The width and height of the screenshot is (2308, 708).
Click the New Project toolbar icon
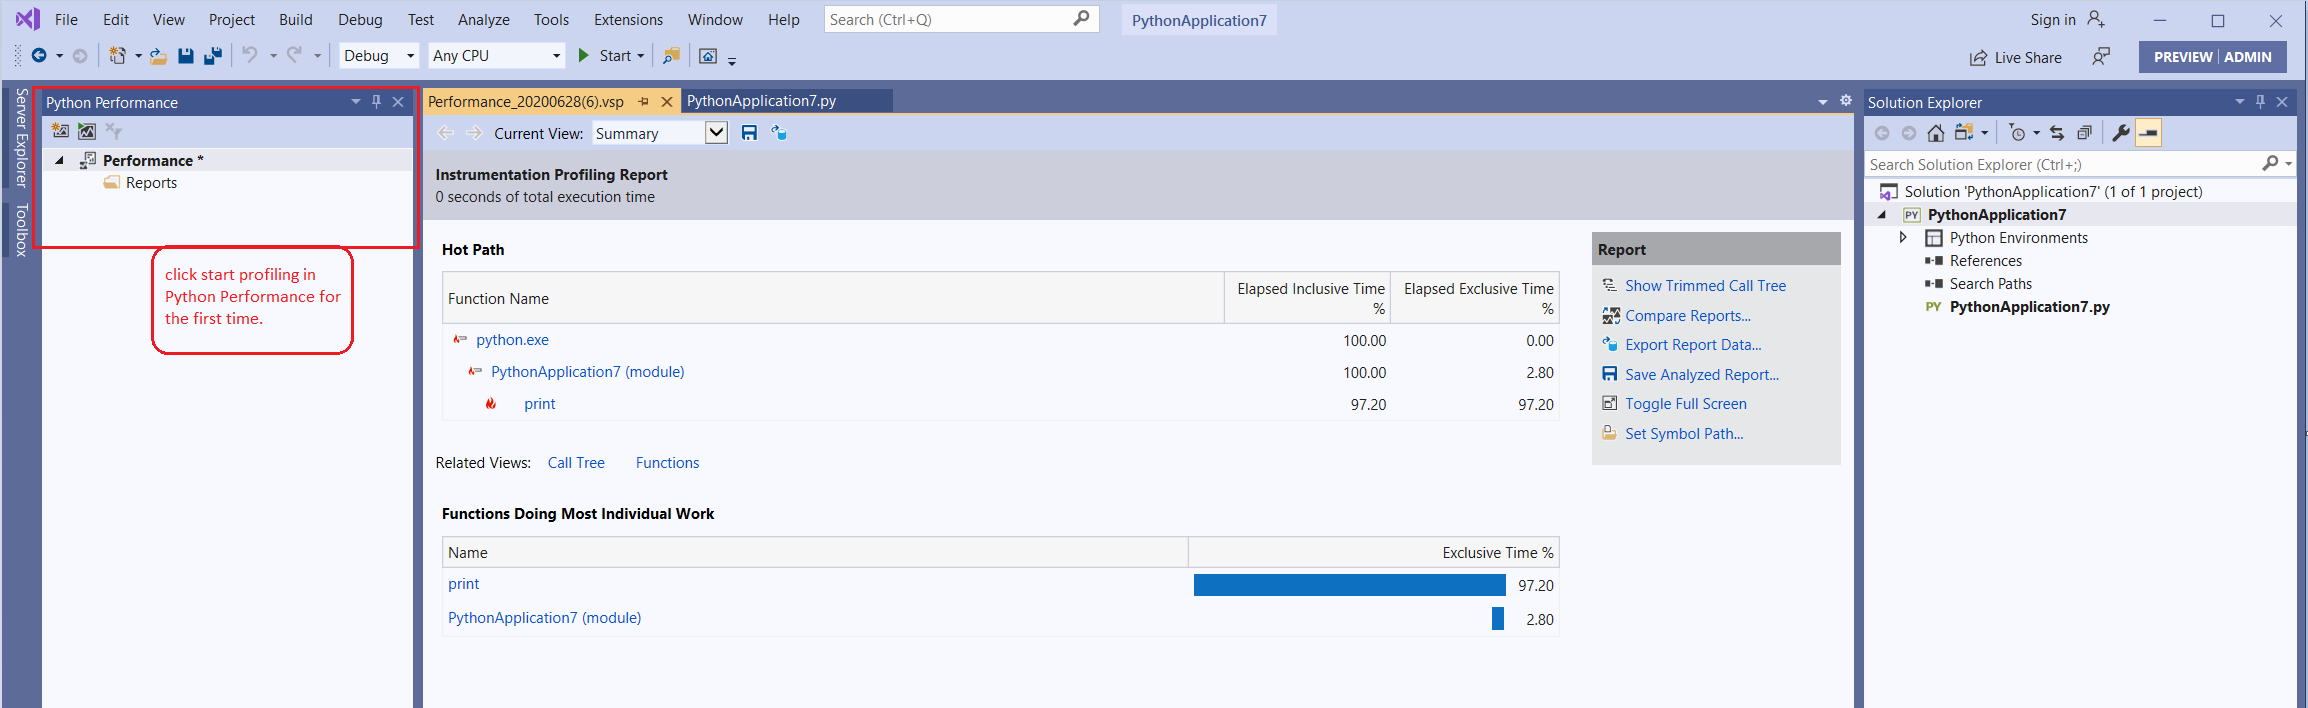(118, 56)
